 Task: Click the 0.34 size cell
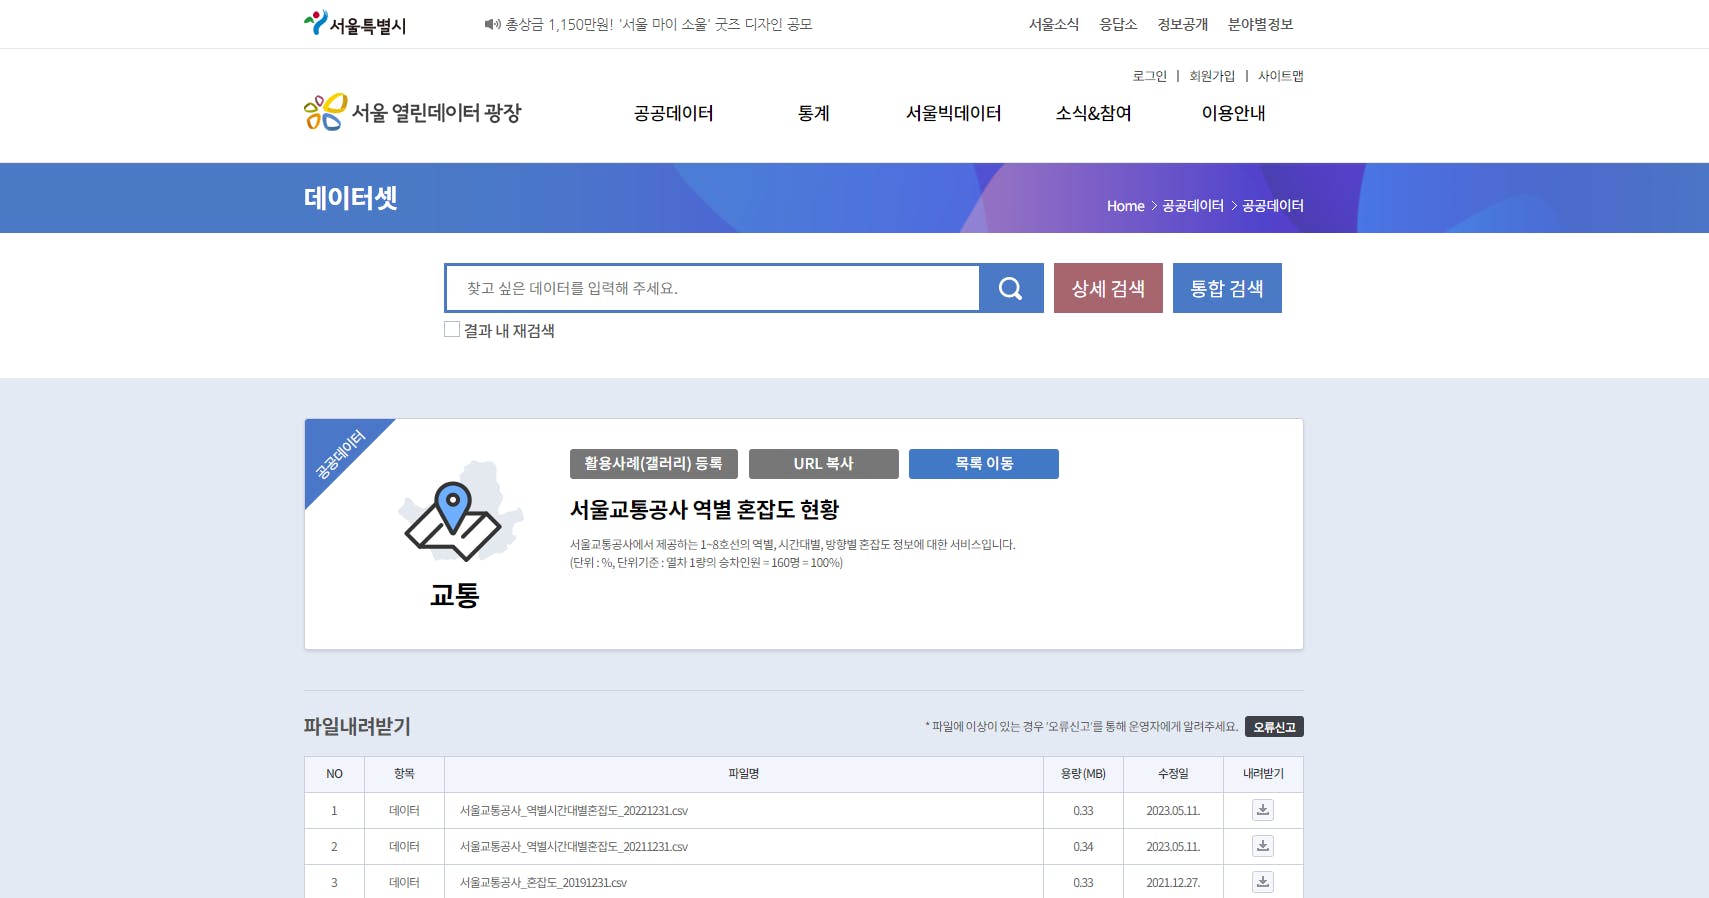click(x=1083, y=847)
